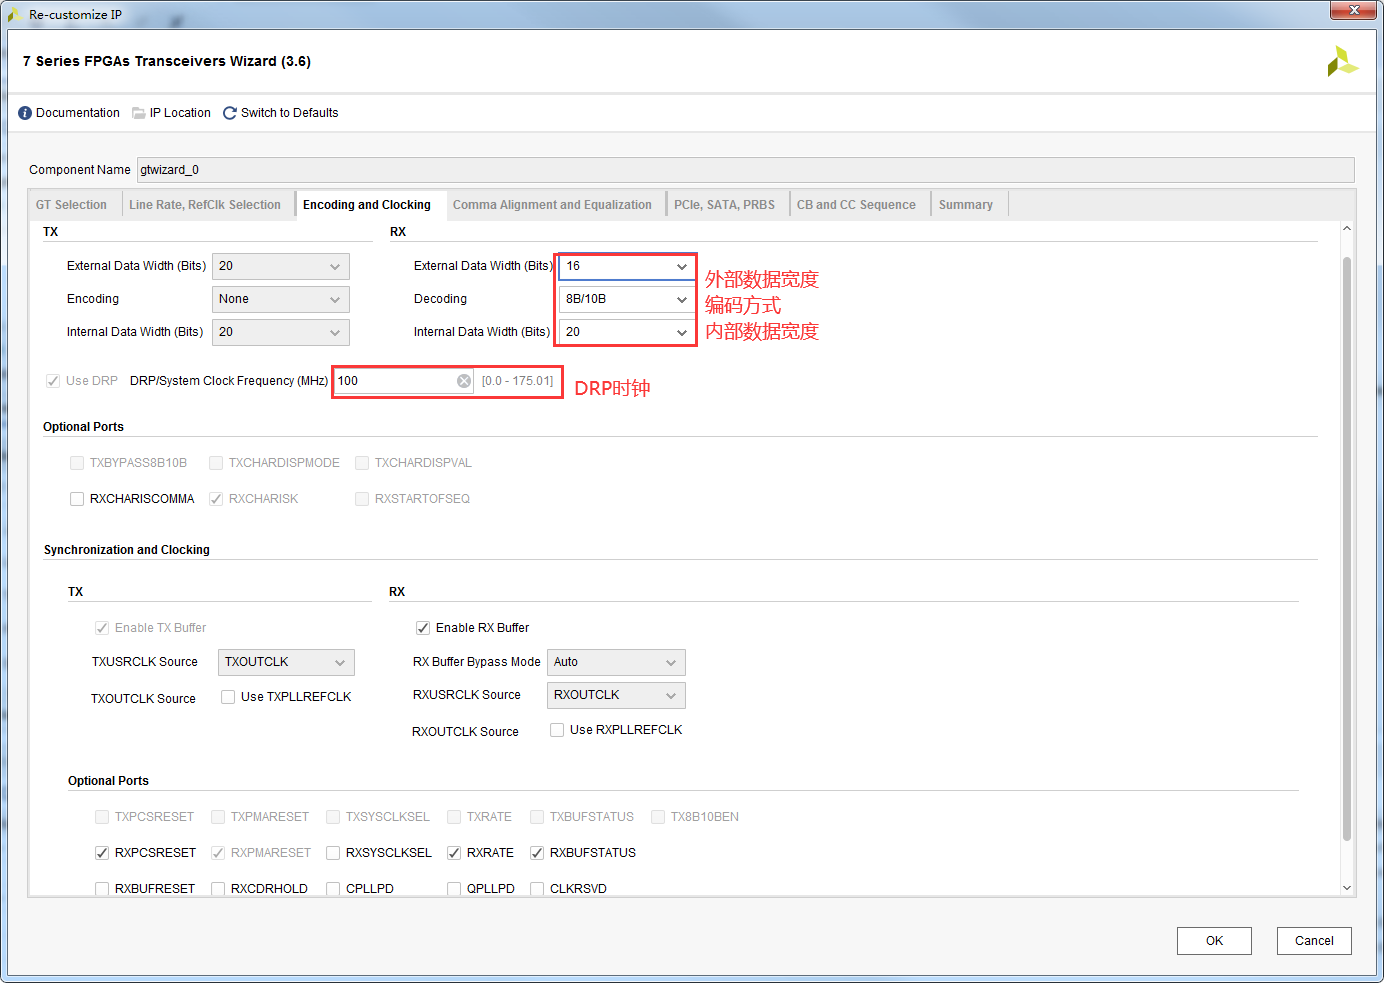
Task: Open TX External Data Width dropdown
Action: pos(281,266)
